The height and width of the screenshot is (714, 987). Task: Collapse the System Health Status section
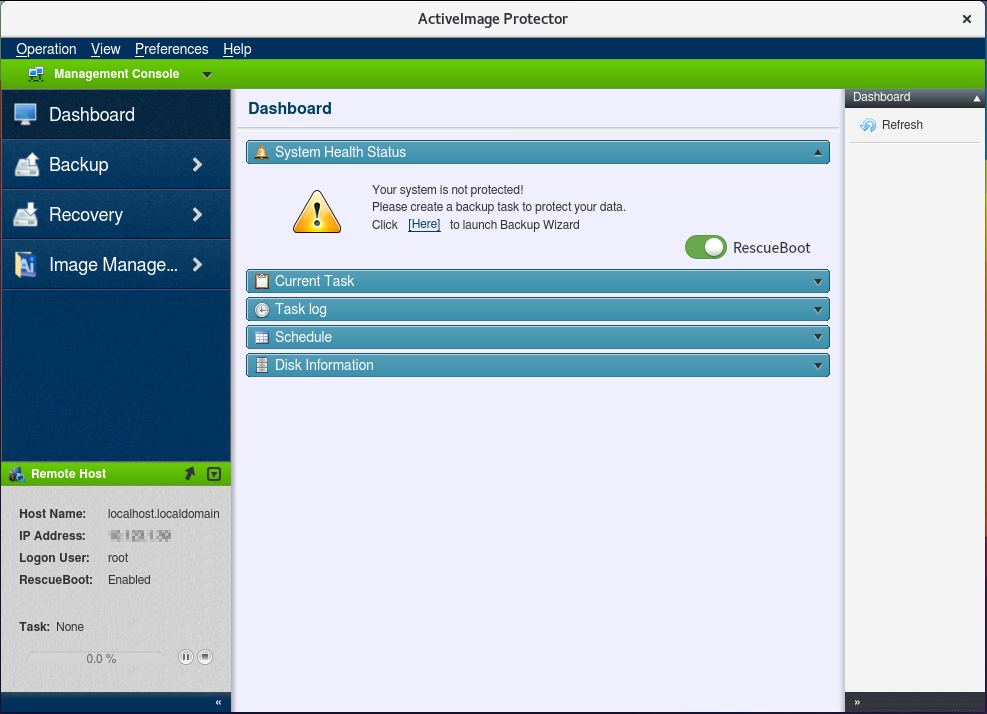[817, 152]
